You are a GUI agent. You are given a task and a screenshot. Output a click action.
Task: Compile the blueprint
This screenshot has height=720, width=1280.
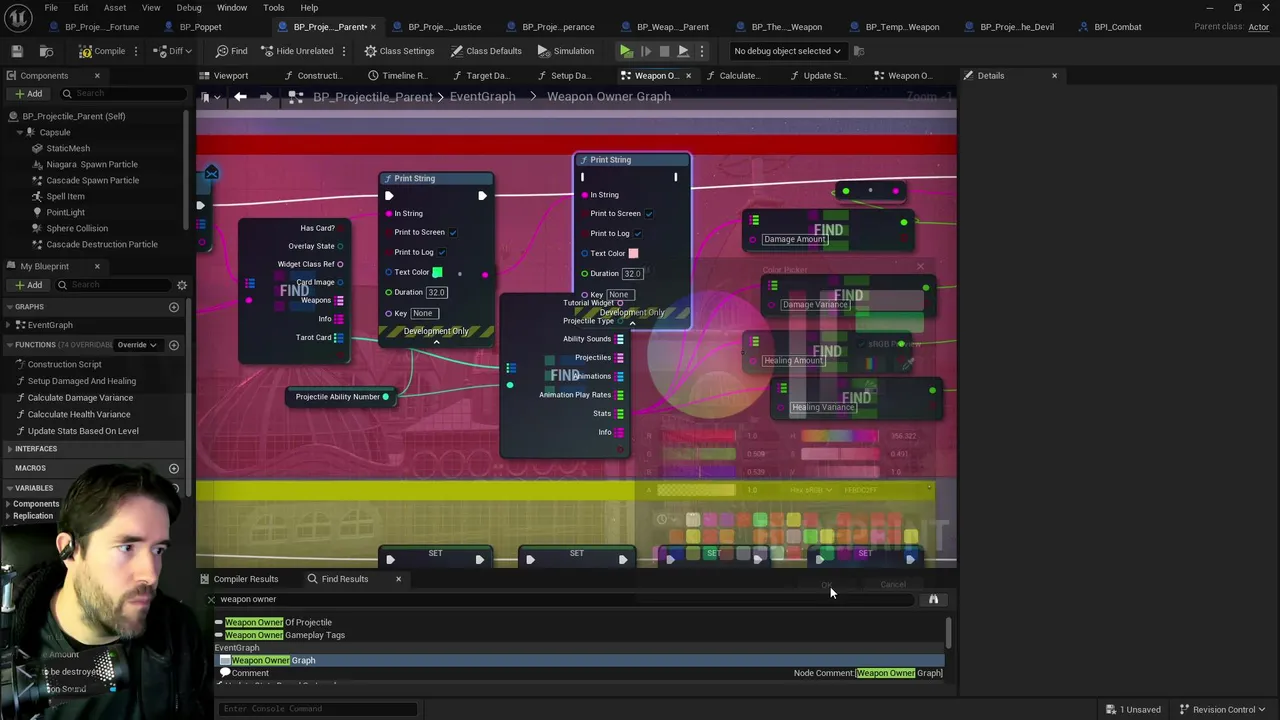click(102, 51)
